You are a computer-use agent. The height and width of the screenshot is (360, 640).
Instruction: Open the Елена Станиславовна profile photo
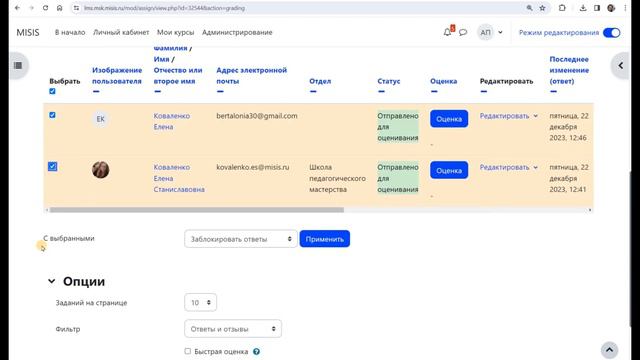point(100,170)
